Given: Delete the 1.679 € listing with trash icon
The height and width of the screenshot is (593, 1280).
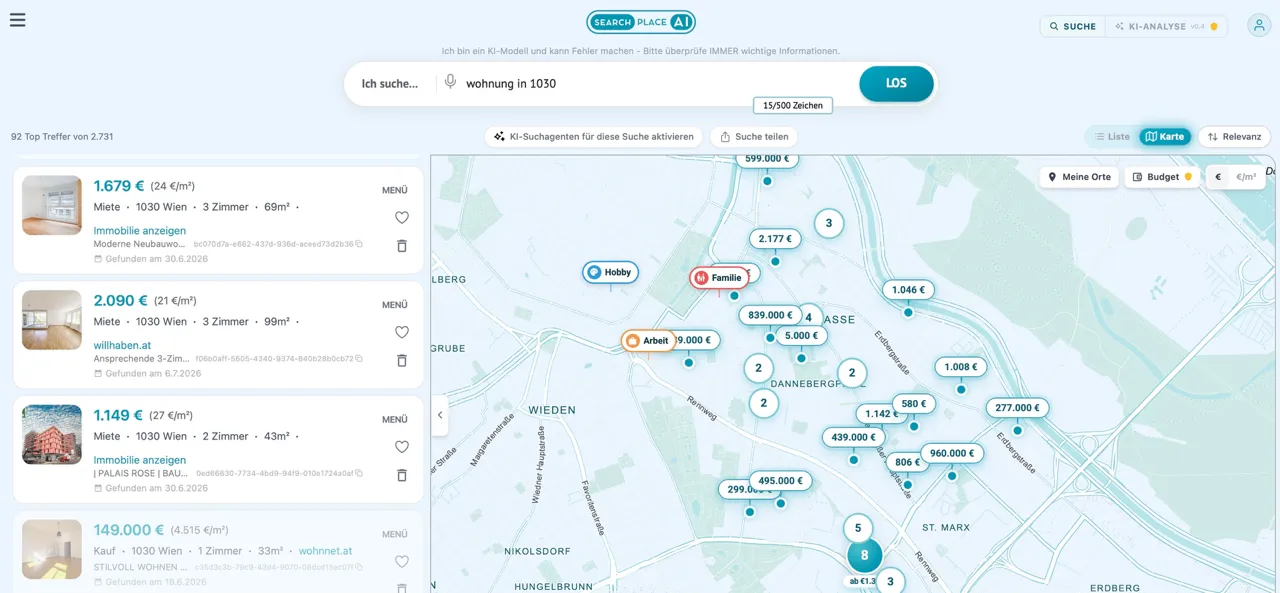Looking at the screenshot, I should (402, 245).
